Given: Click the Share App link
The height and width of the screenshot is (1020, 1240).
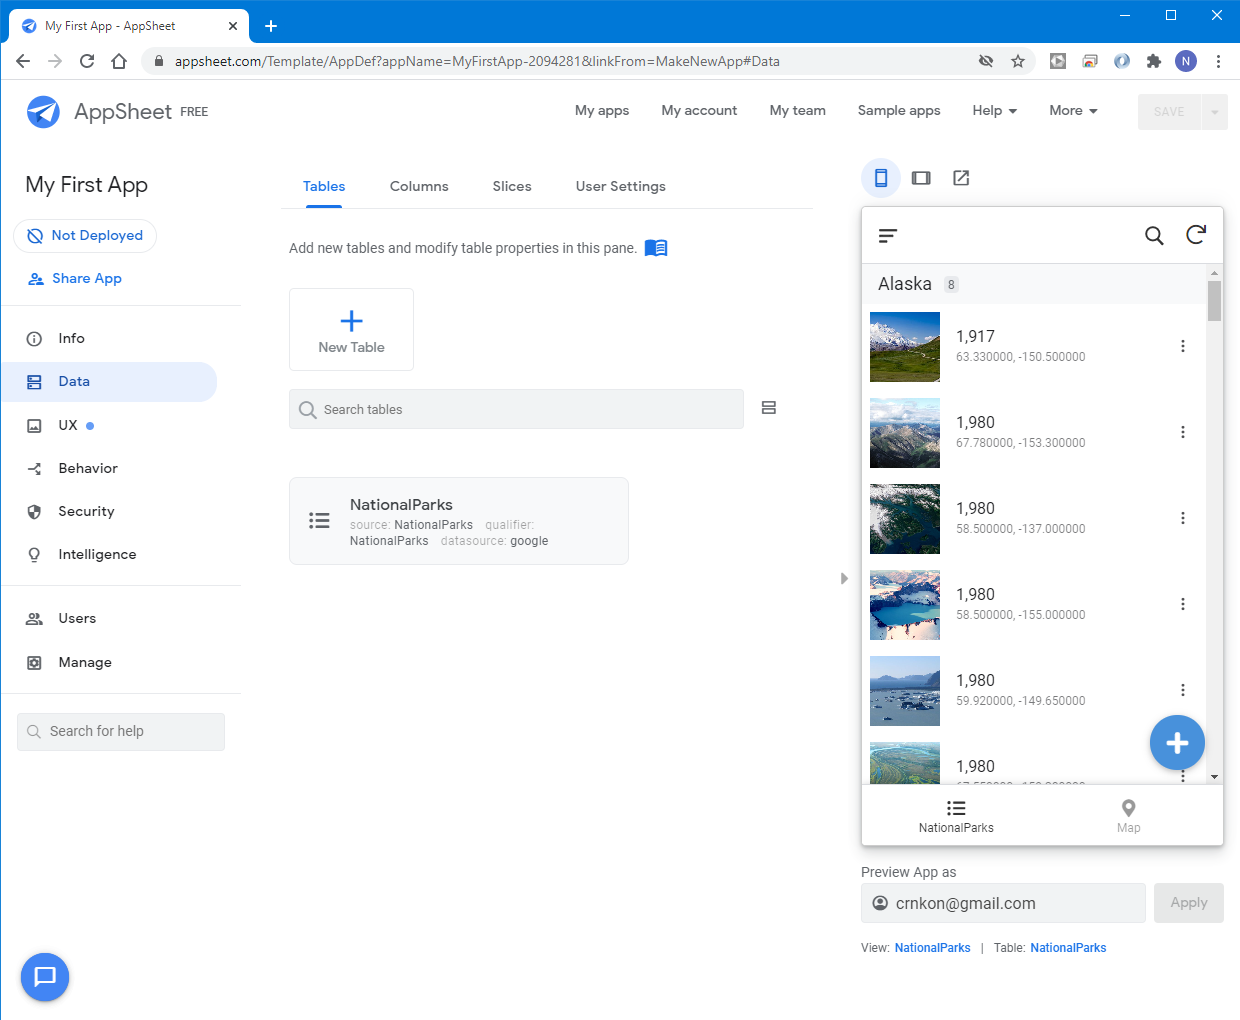Looking at the screenshot, I should pos(86,279).
